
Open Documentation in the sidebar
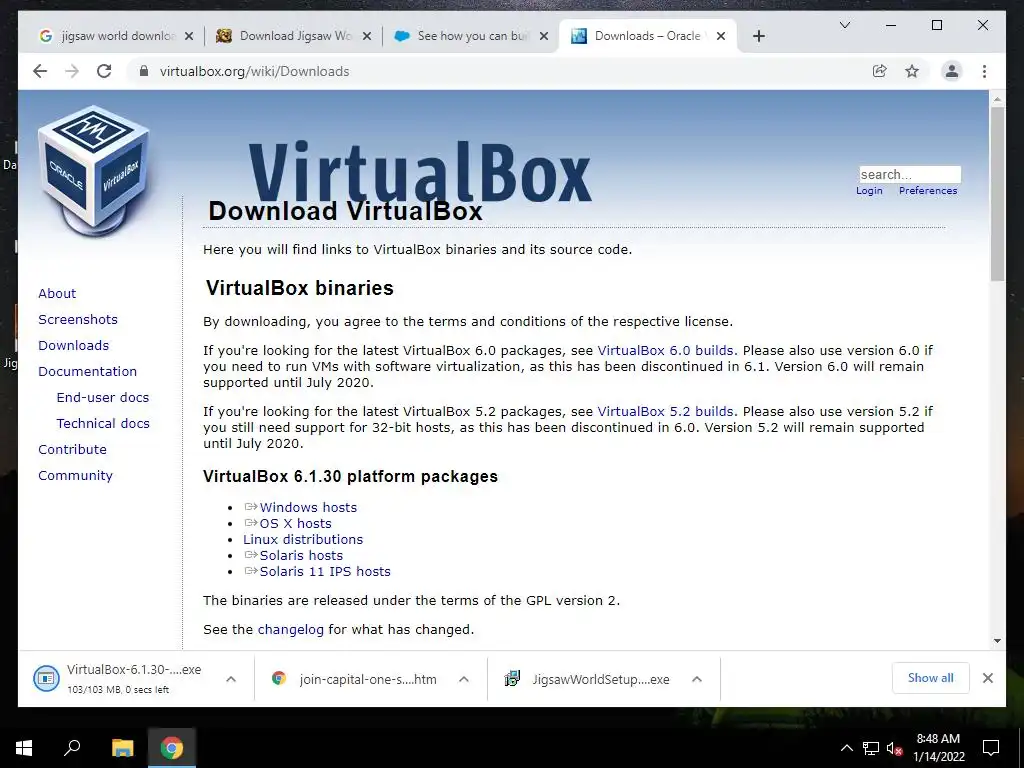pos(88,372)
